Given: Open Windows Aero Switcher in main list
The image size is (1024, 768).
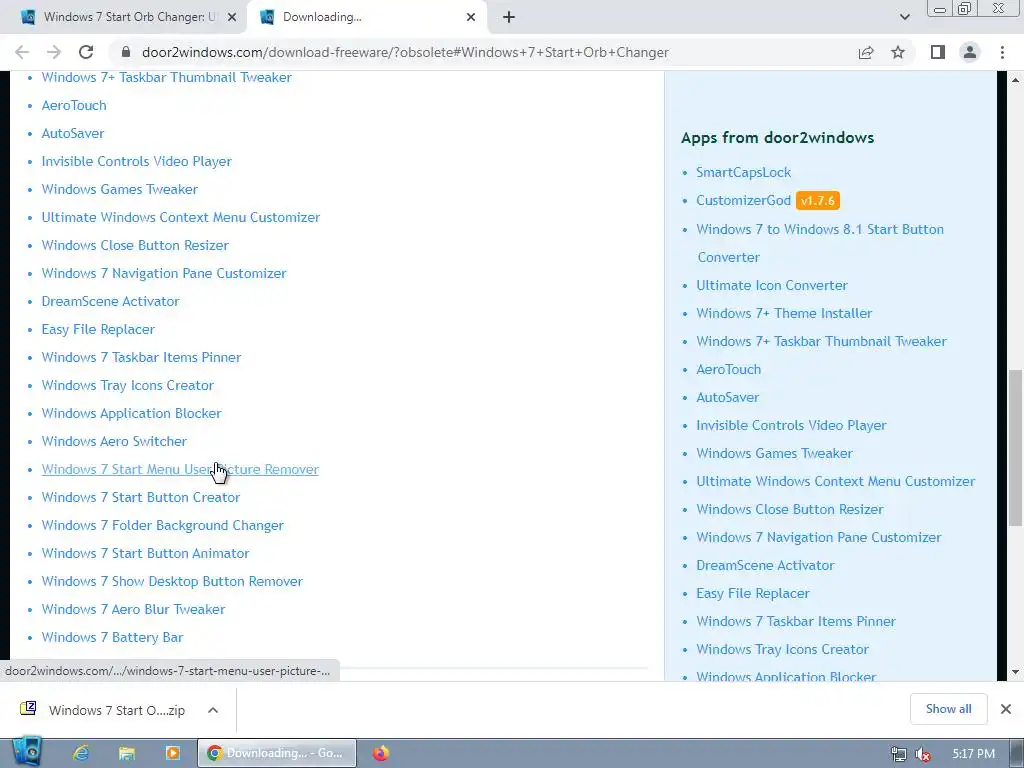Looking at the screenshot, I should (x=114, y=441).
